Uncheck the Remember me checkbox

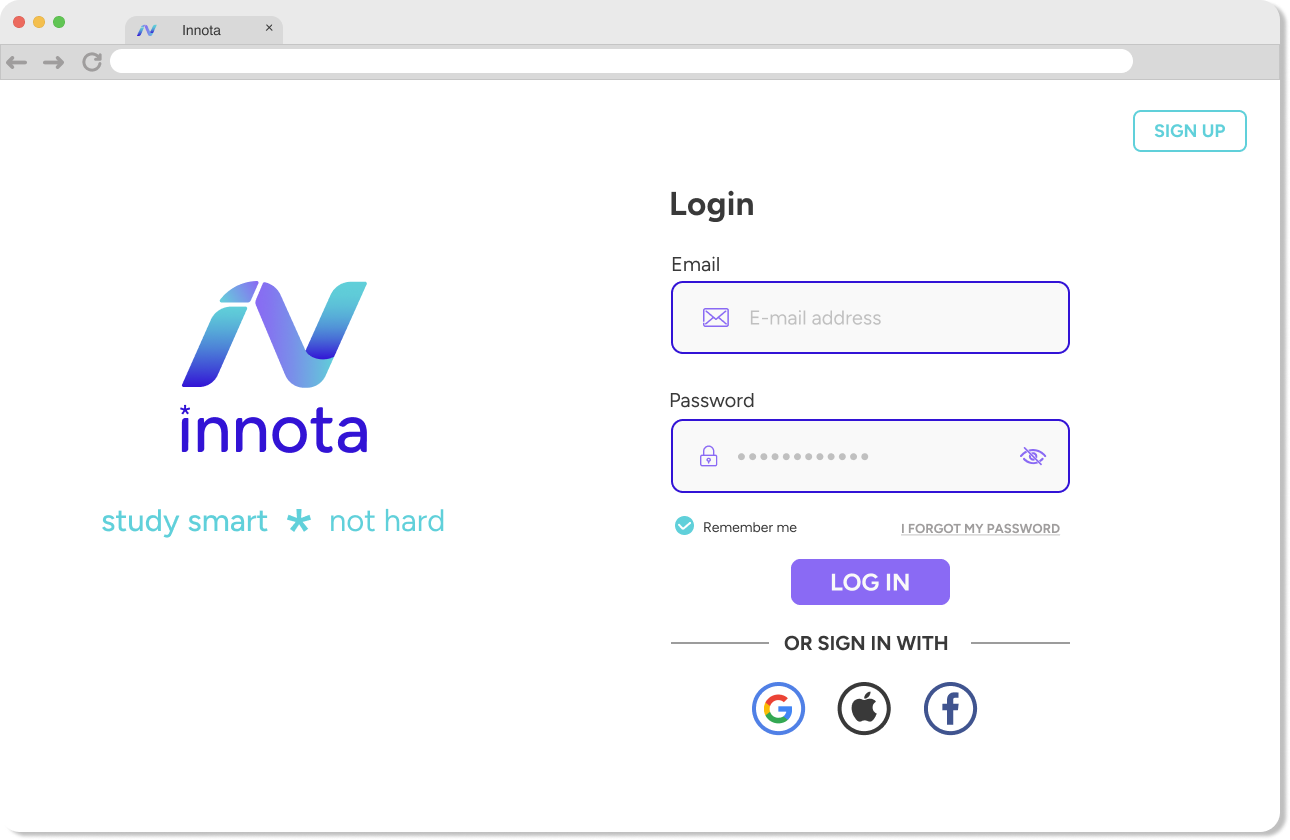click(684, 526)
